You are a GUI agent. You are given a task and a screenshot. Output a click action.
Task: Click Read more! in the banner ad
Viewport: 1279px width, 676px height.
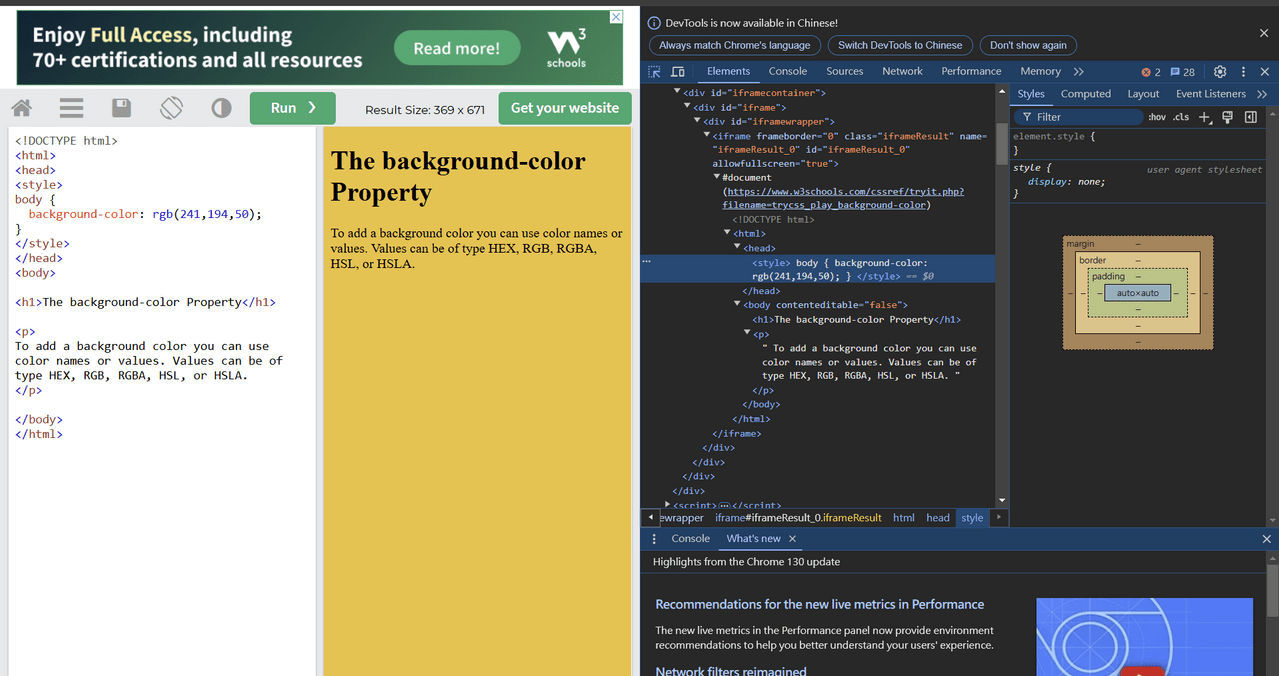[457, 48]
